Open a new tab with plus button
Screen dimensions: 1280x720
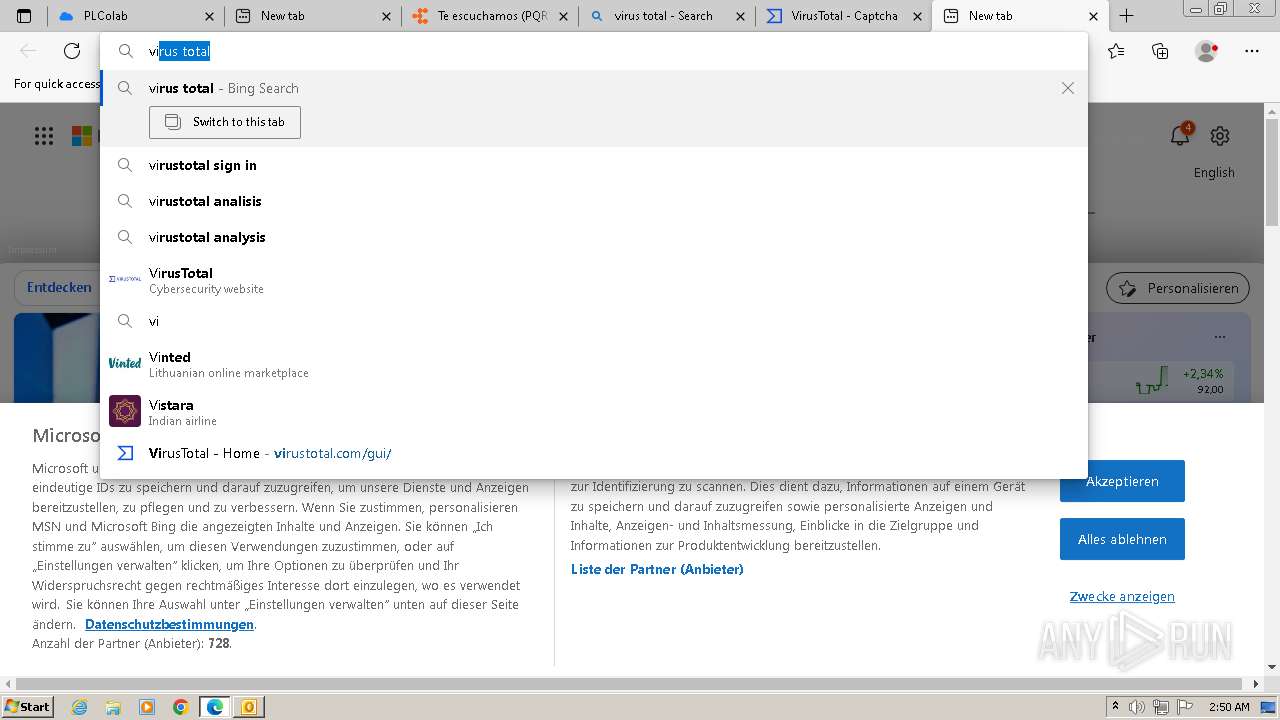(1126, 16)
